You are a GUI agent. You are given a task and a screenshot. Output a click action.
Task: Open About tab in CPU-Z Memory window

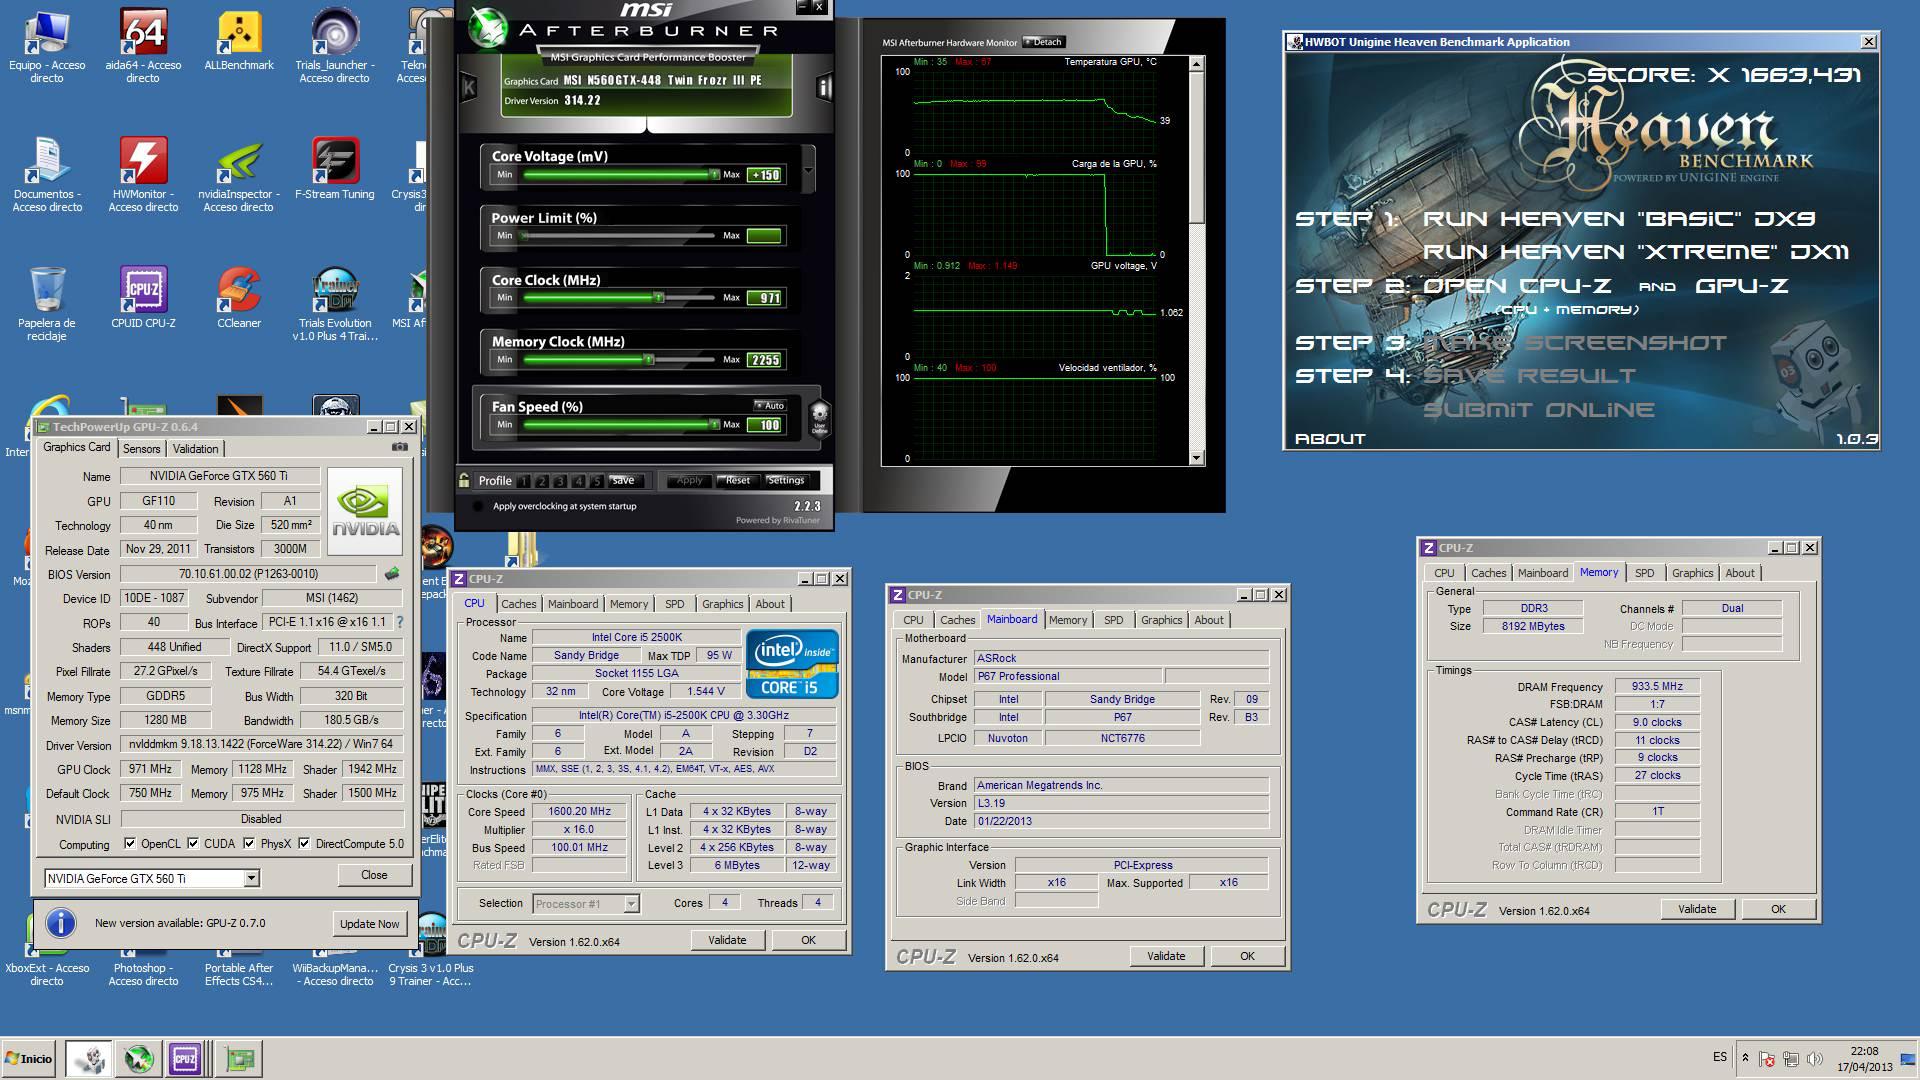[x=1739, y=573]
